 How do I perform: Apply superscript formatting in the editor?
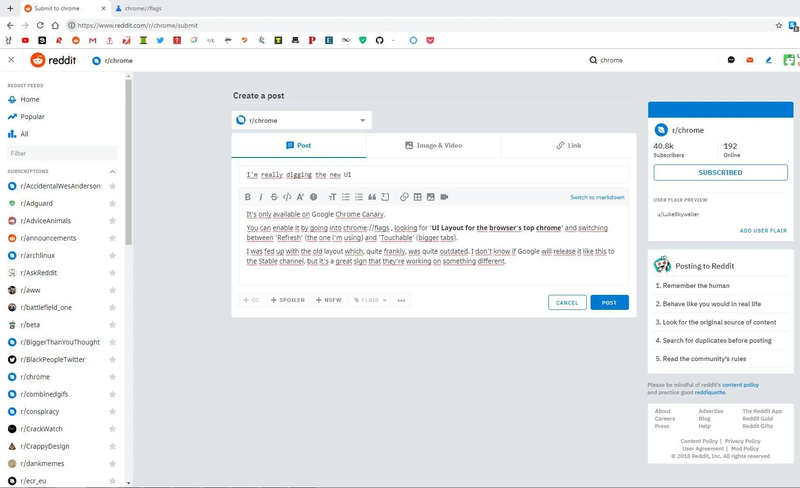tap(300, 197)
